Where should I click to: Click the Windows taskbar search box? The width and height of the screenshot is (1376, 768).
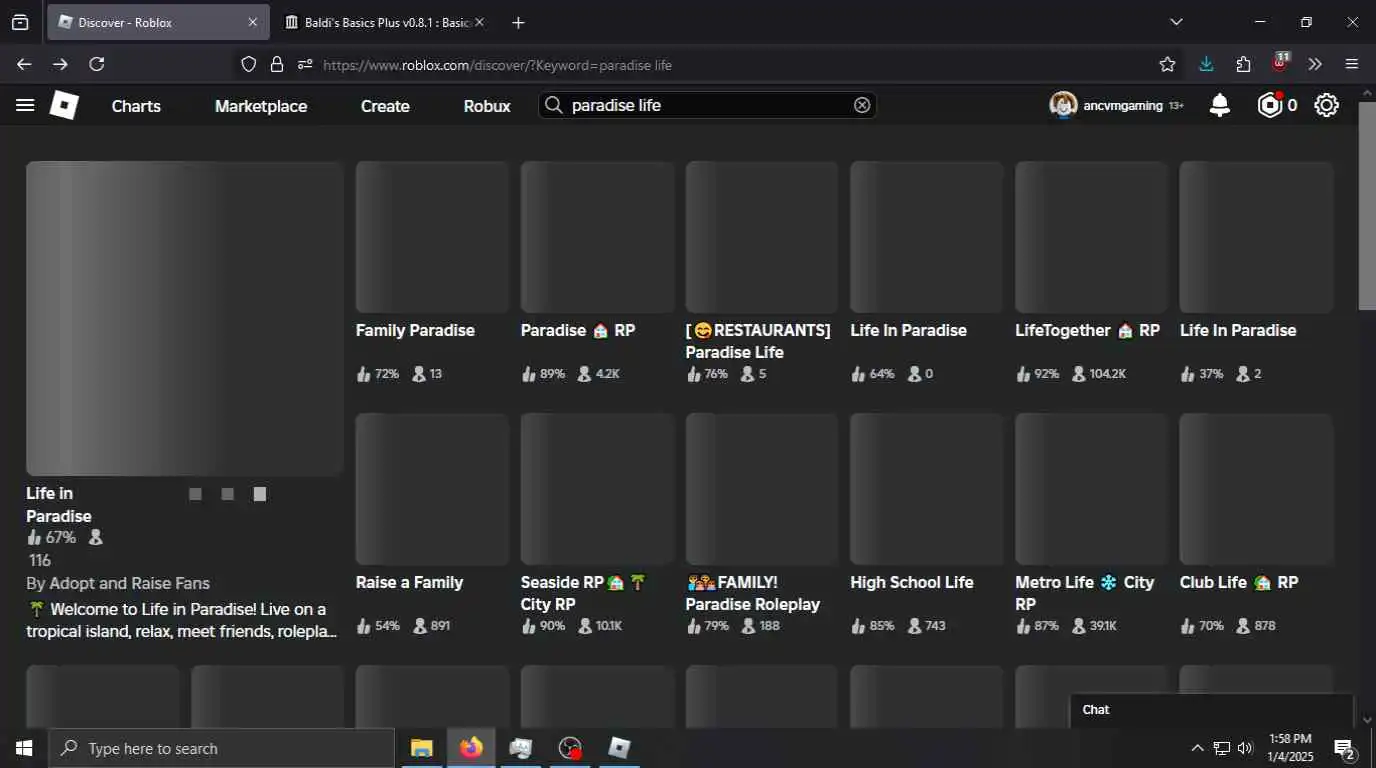click(221, 748)
